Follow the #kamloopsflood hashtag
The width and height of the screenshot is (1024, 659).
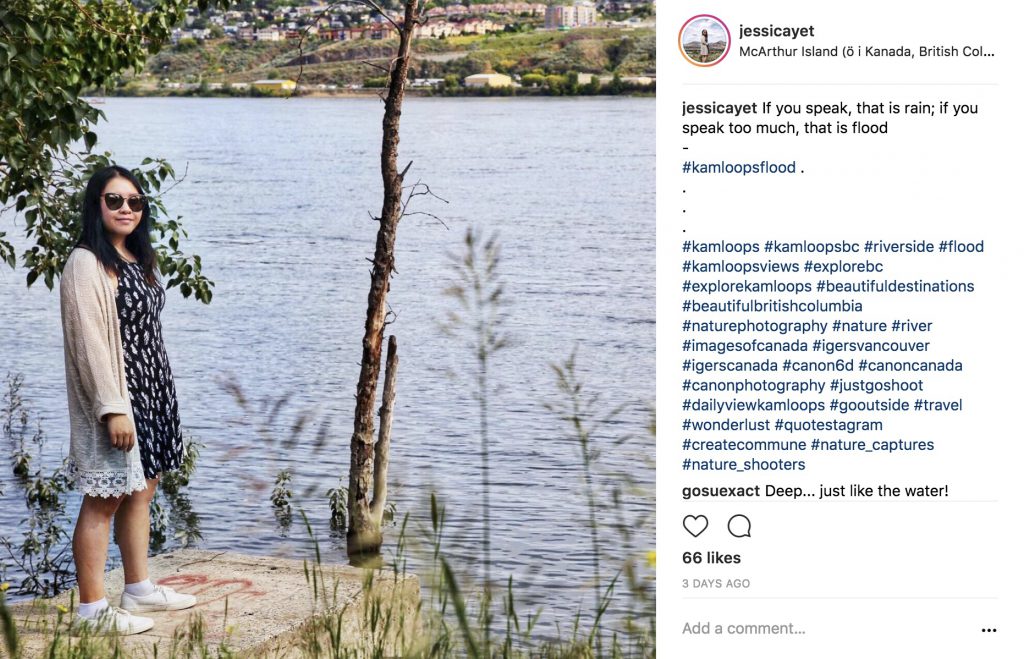739,167
